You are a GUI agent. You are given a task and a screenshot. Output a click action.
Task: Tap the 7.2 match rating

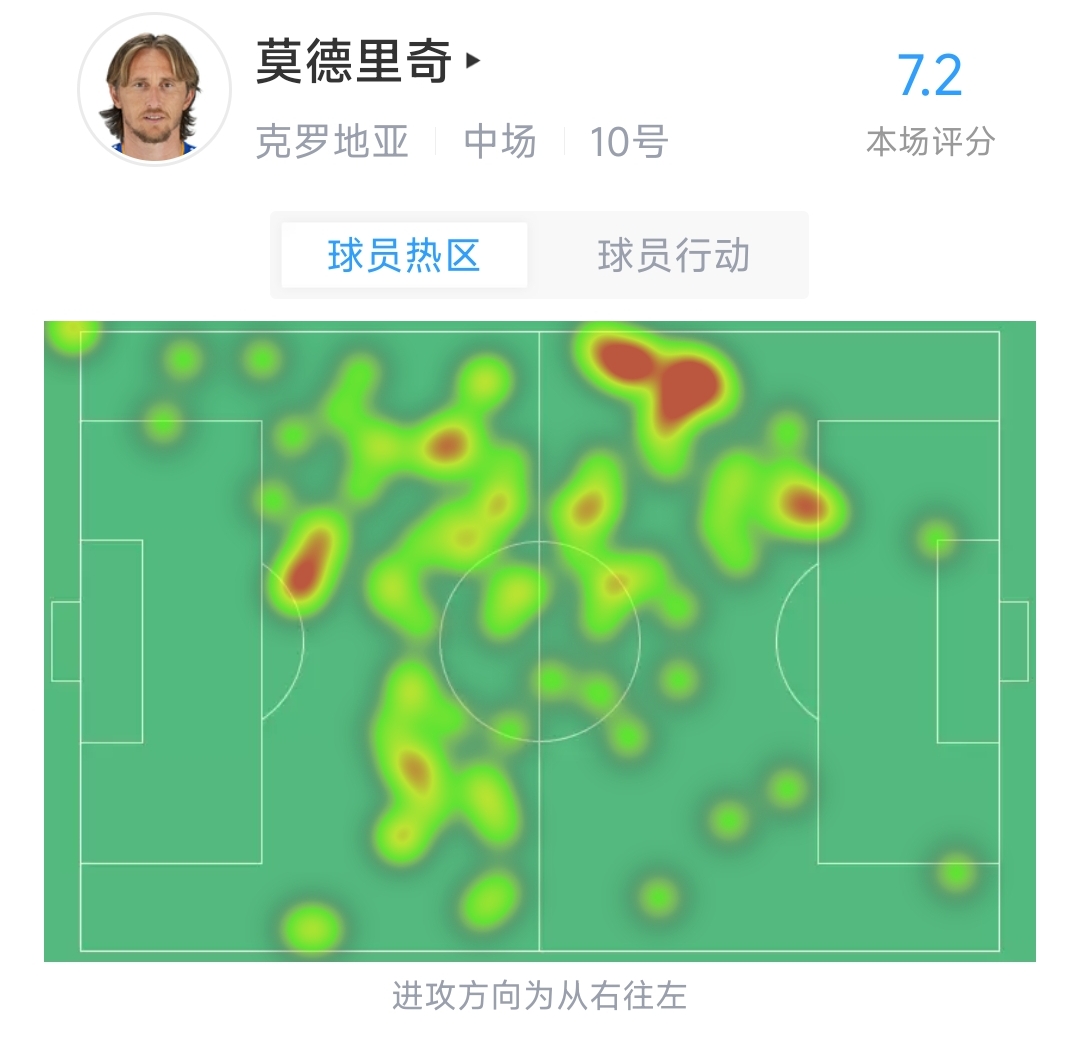click(x=929, y=76)
